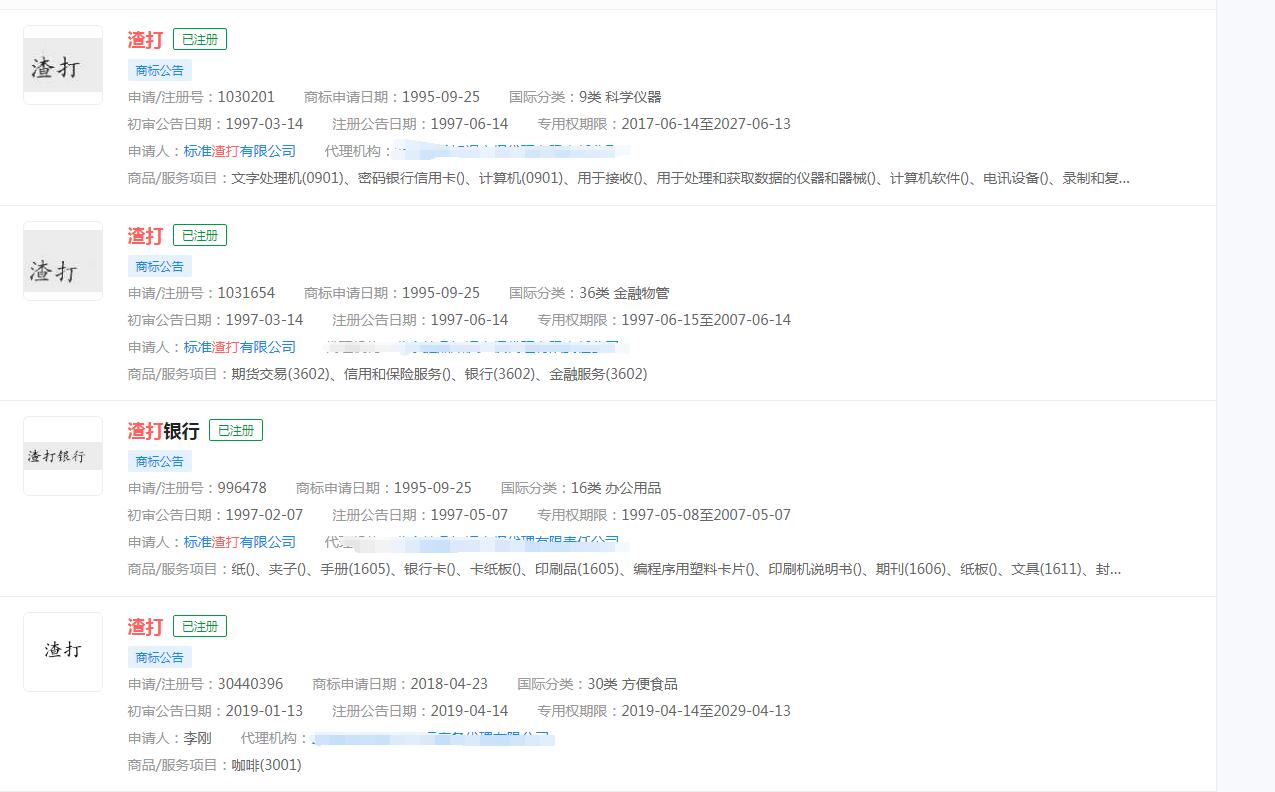
Task: Select exclusive period 1997-05-08至2007-05-07
Action: pyautogui.click(x=706, y=515)
